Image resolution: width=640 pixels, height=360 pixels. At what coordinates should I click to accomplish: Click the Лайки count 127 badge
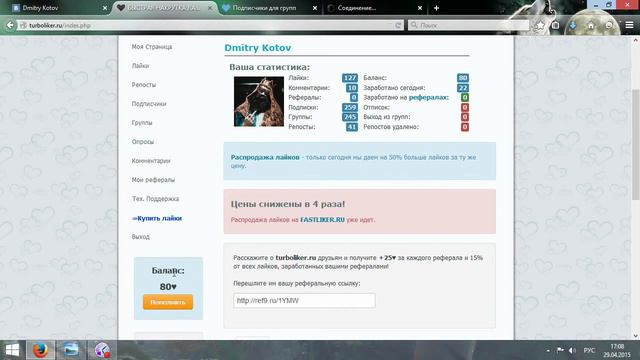pos(350,78)
